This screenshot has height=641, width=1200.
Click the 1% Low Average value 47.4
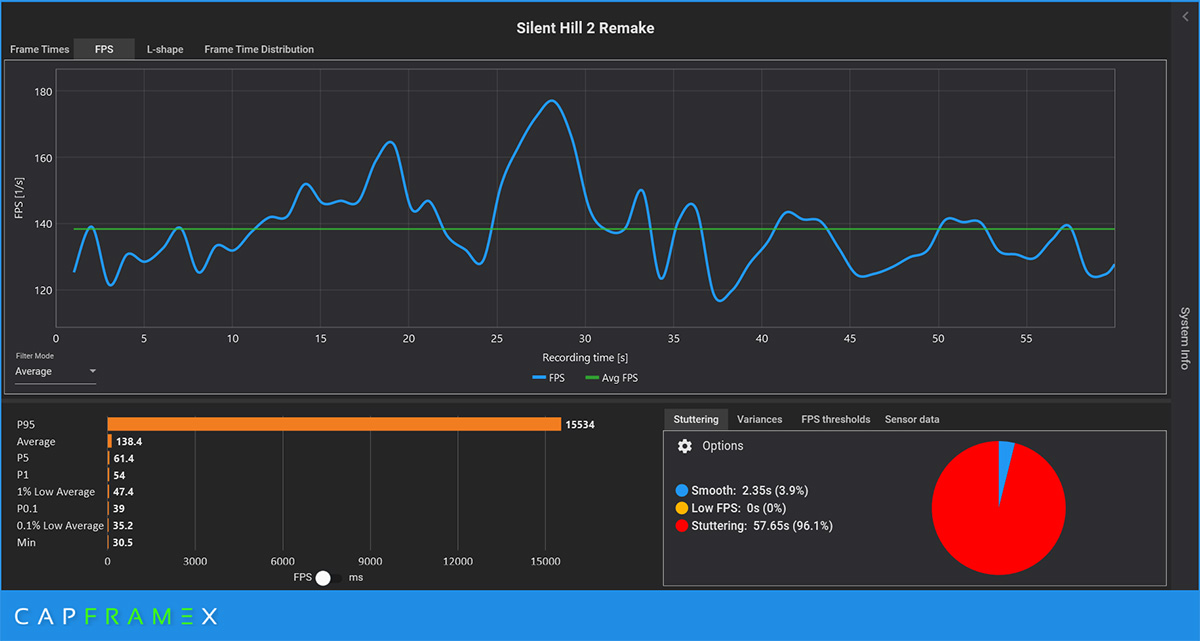(124, 492)
